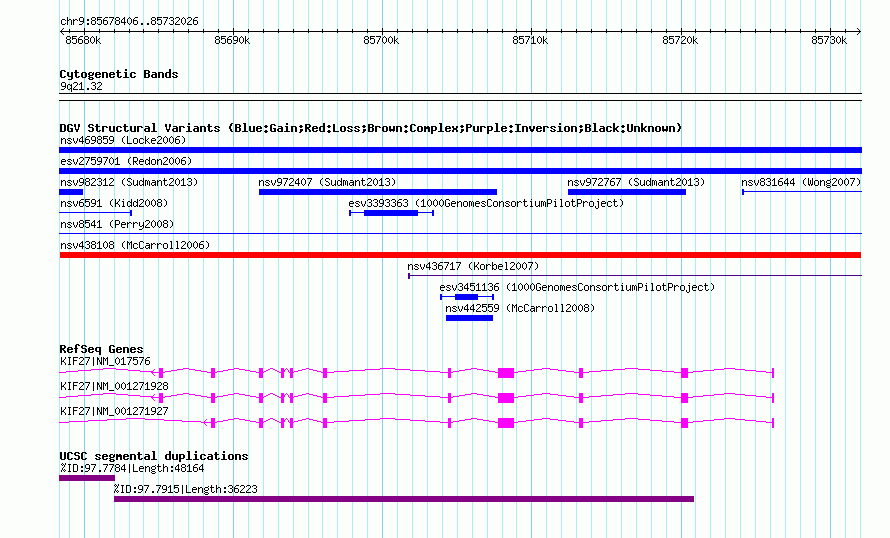Click the %ID:97.7915|Length:36223 label
This screenshot has width=890, height=538.
point(186,489)
